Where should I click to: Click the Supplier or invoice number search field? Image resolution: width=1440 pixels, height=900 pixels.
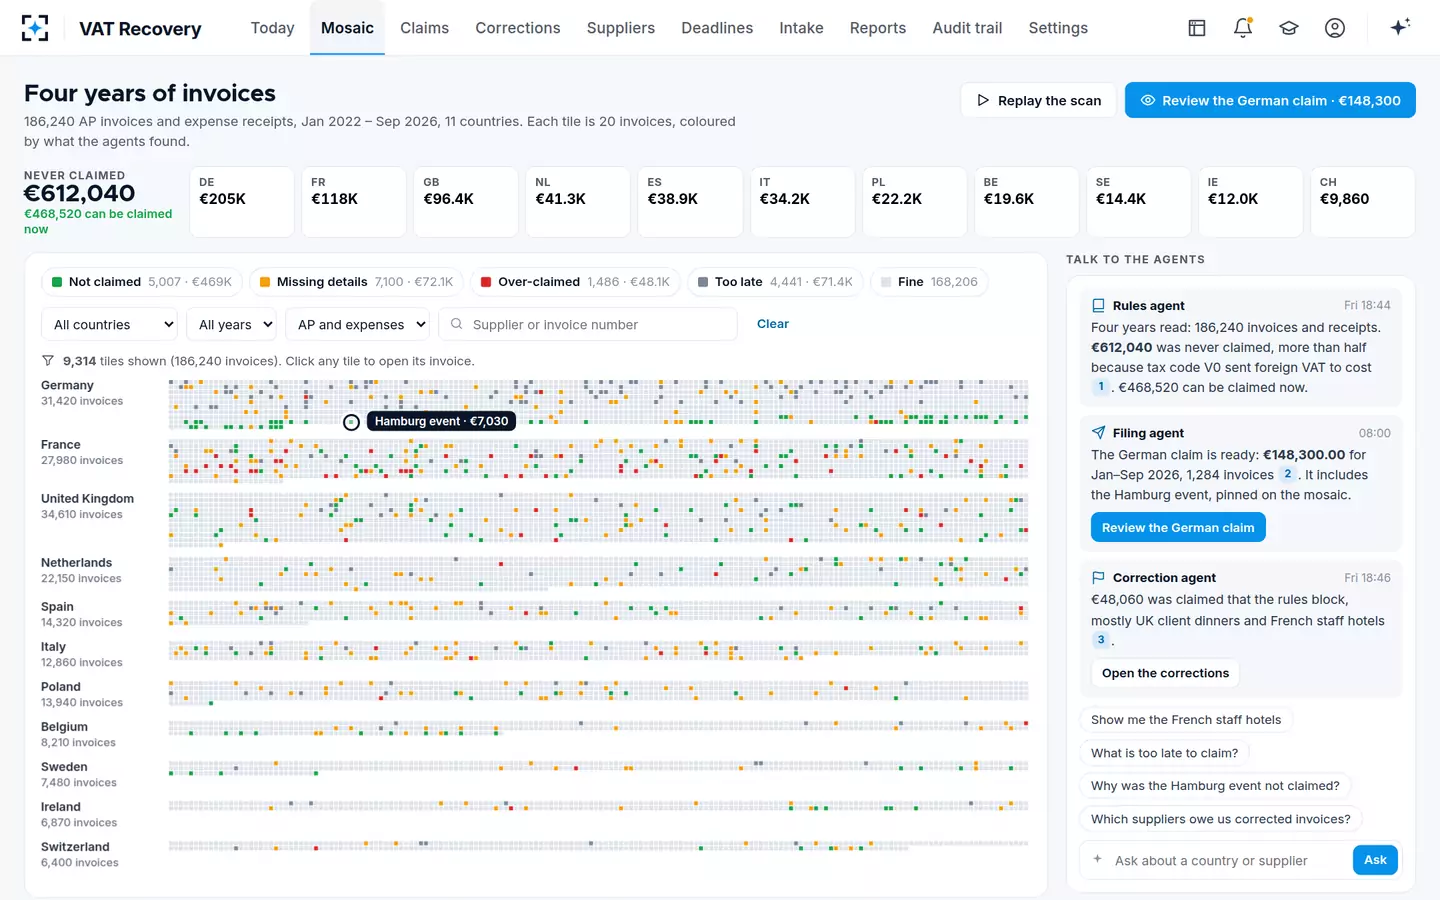coord(588,324)
